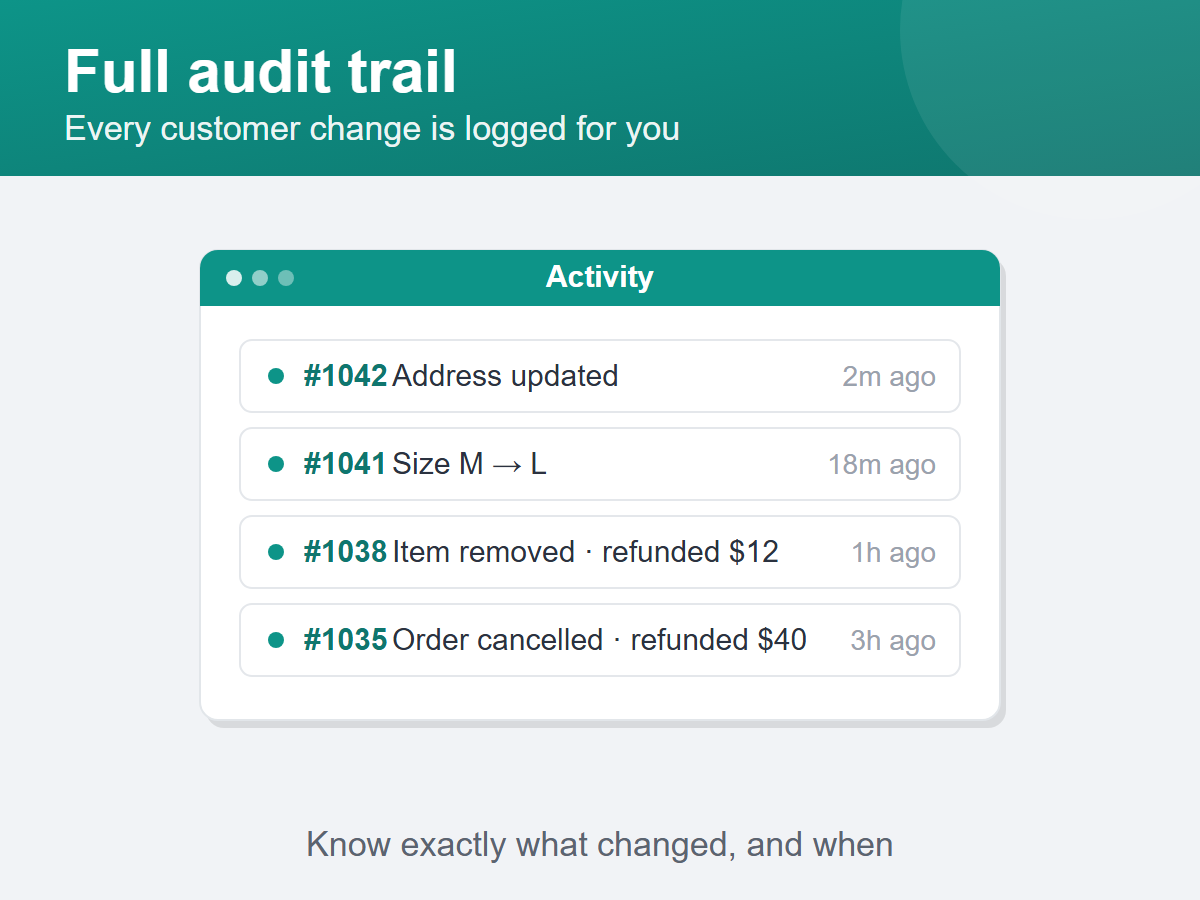
Task: Select the Address updated activity row
Action: [600, 376]
